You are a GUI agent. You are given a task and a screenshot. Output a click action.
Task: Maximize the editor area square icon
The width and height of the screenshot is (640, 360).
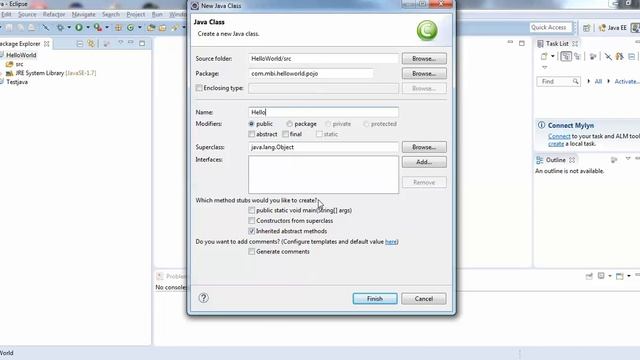[522, 43]
